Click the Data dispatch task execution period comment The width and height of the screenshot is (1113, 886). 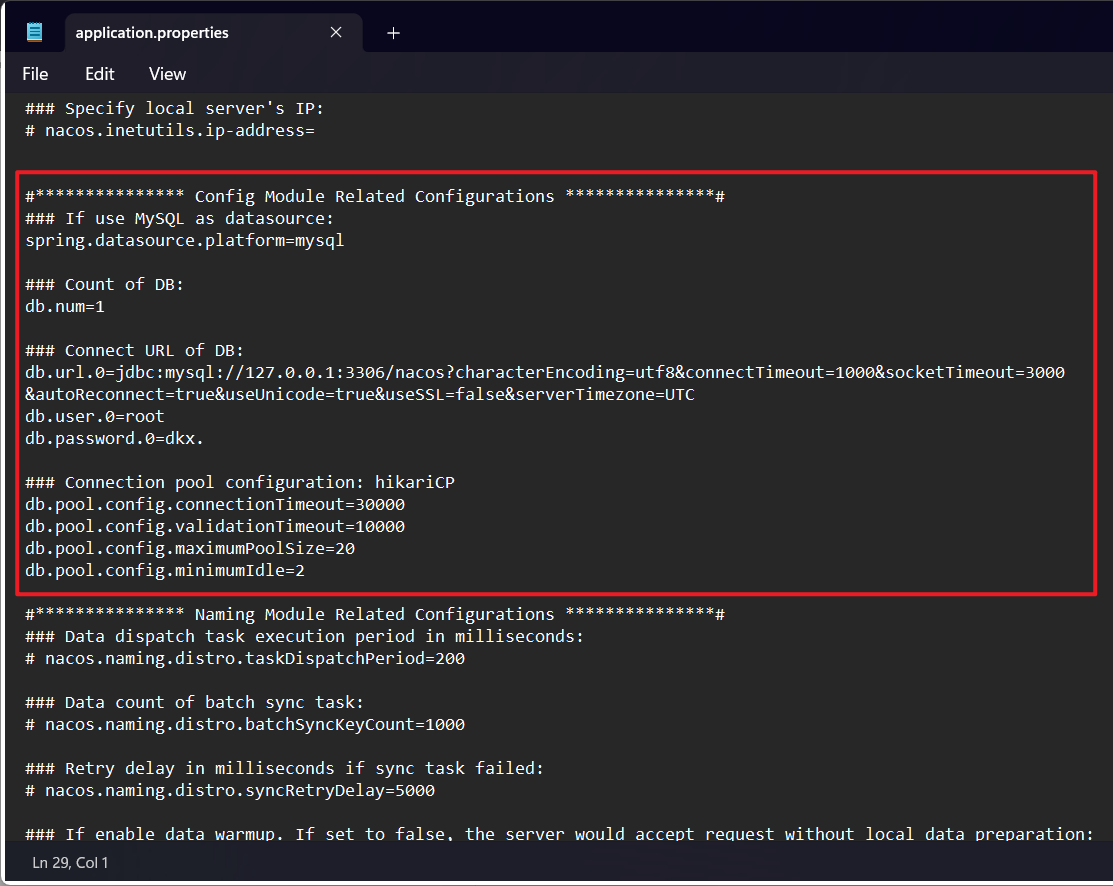tap(305, 637)
